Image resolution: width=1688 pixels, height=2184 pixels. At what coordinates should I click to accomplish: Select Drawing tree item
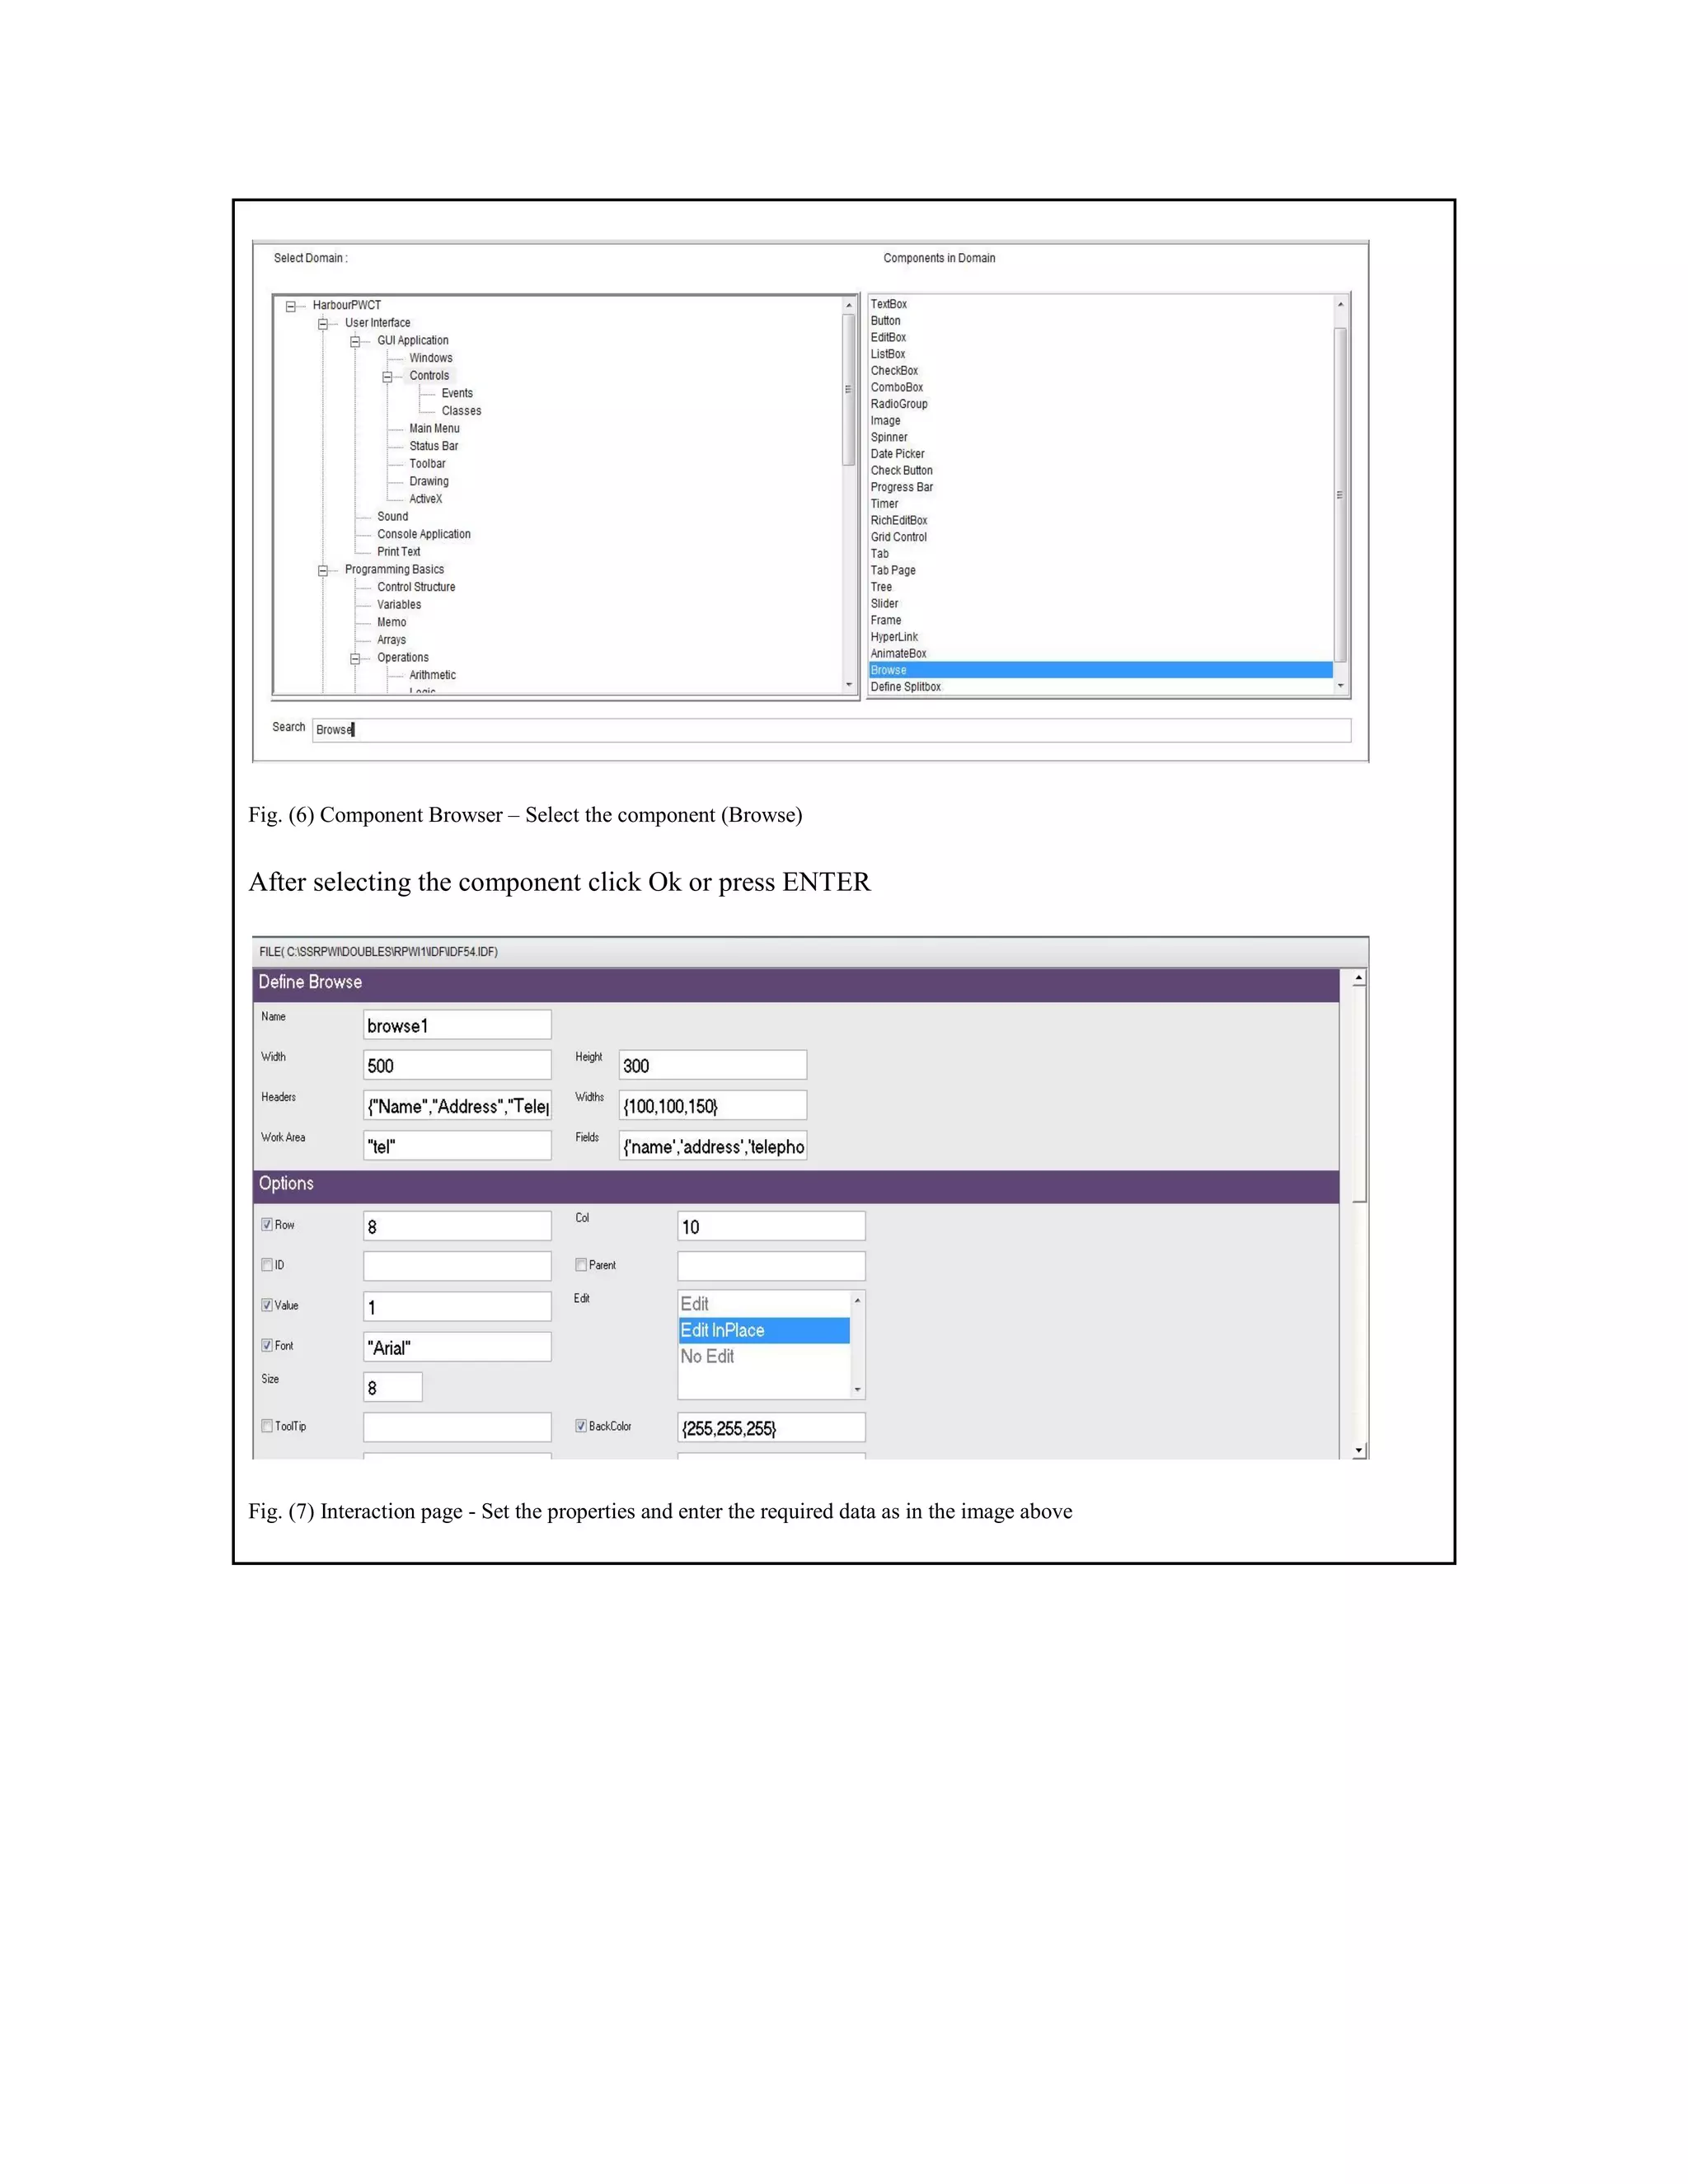tap(428, 481)
